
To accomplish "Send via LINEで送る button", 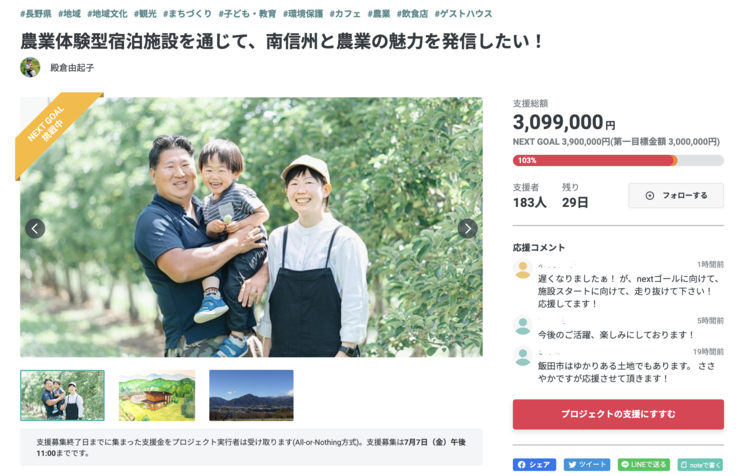I will 644,465.
